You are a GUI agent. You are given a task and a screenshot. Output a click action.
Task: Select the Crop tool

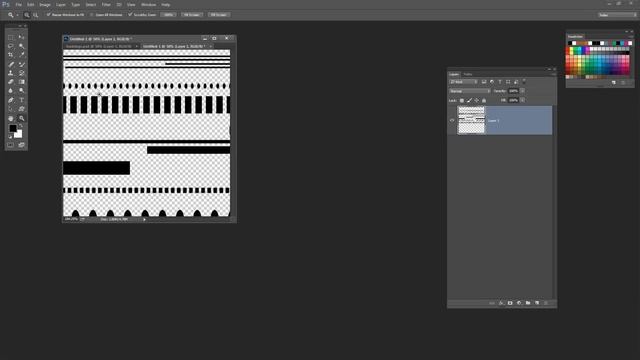point(11,55)
